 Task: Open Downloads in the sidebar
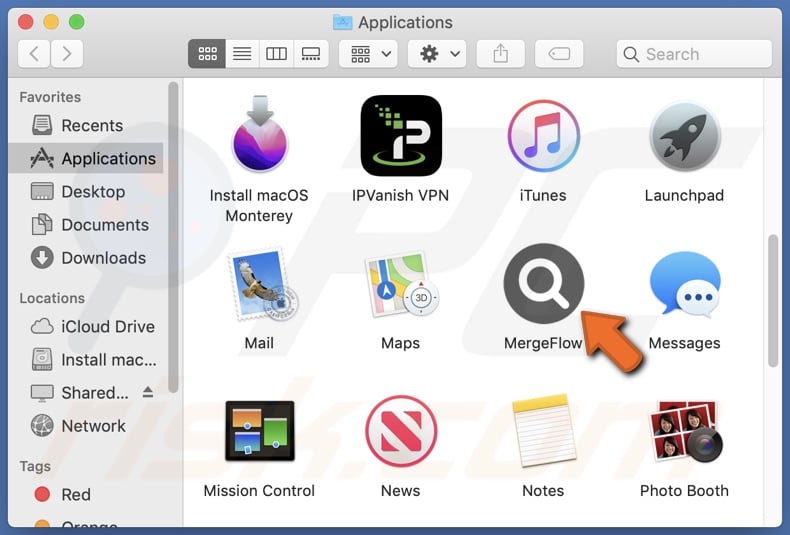click(86, 258)
